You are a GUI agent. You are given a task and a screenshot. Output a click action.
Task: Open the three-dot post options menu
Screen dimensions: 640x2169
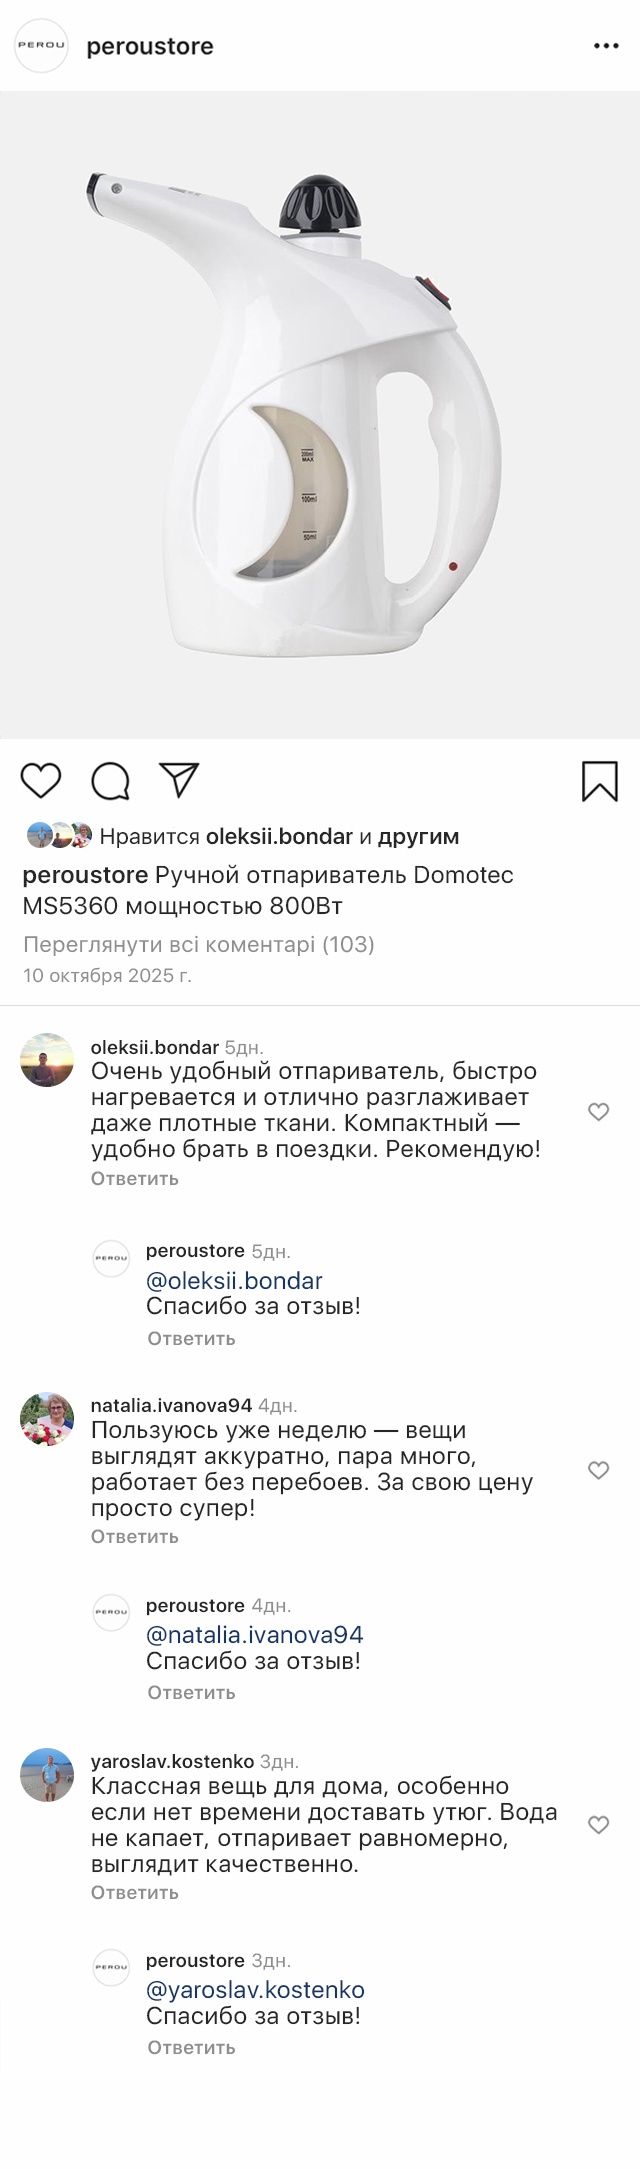[606, 46]
